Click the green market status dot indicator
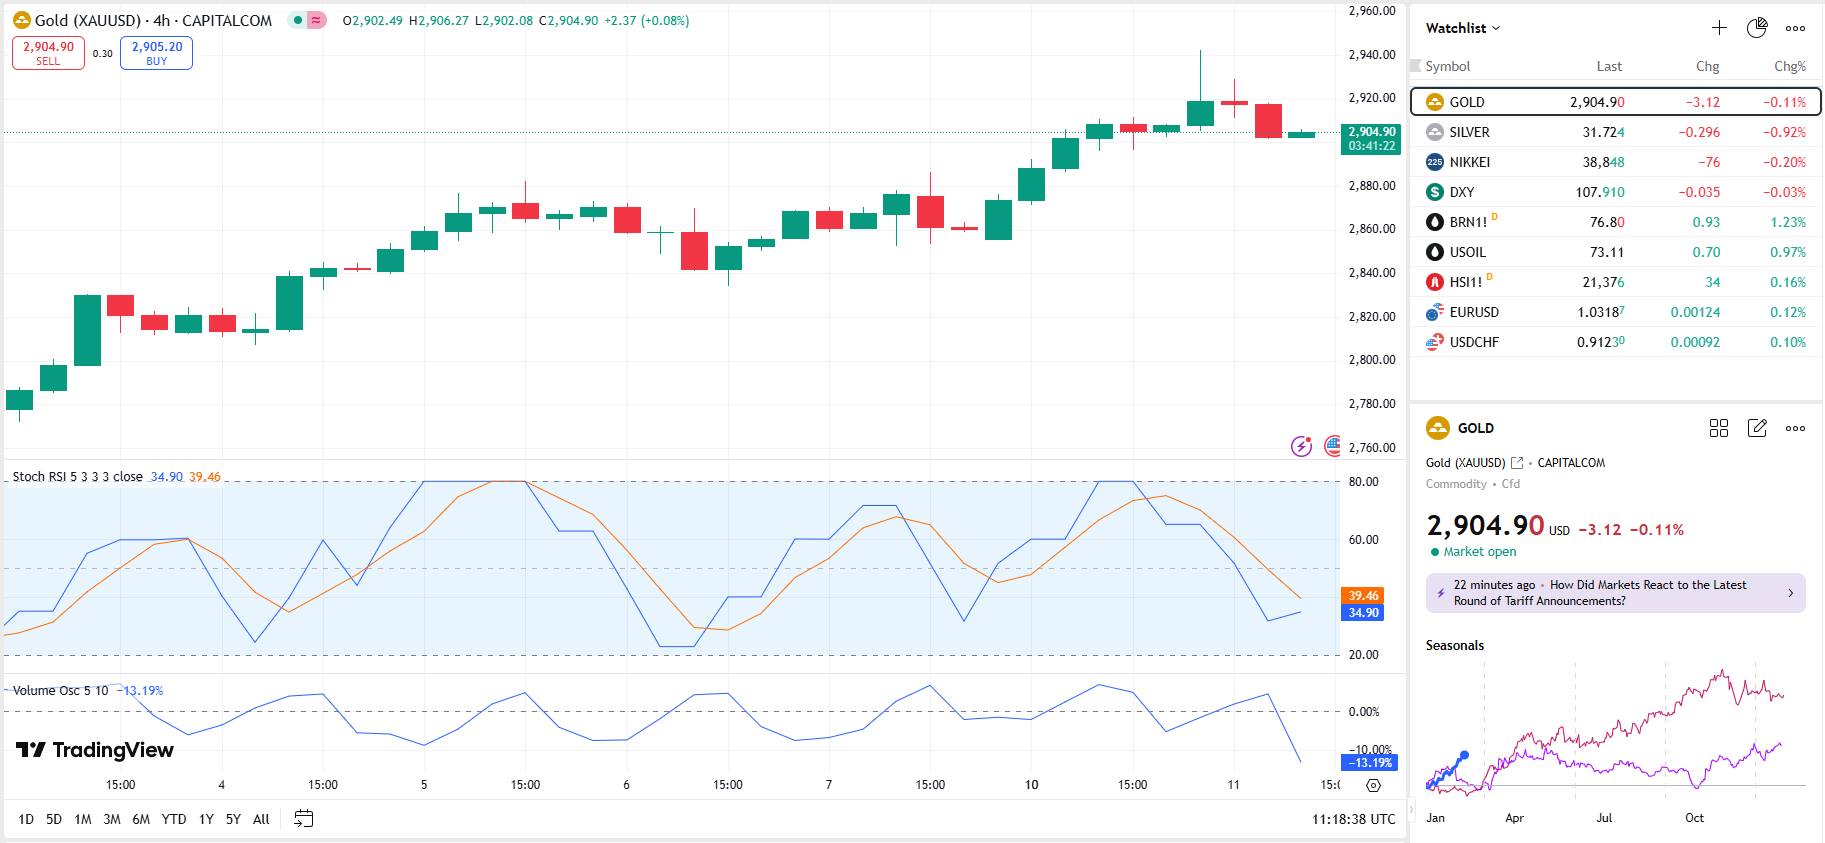The image size is (1825, 843). 298,20
